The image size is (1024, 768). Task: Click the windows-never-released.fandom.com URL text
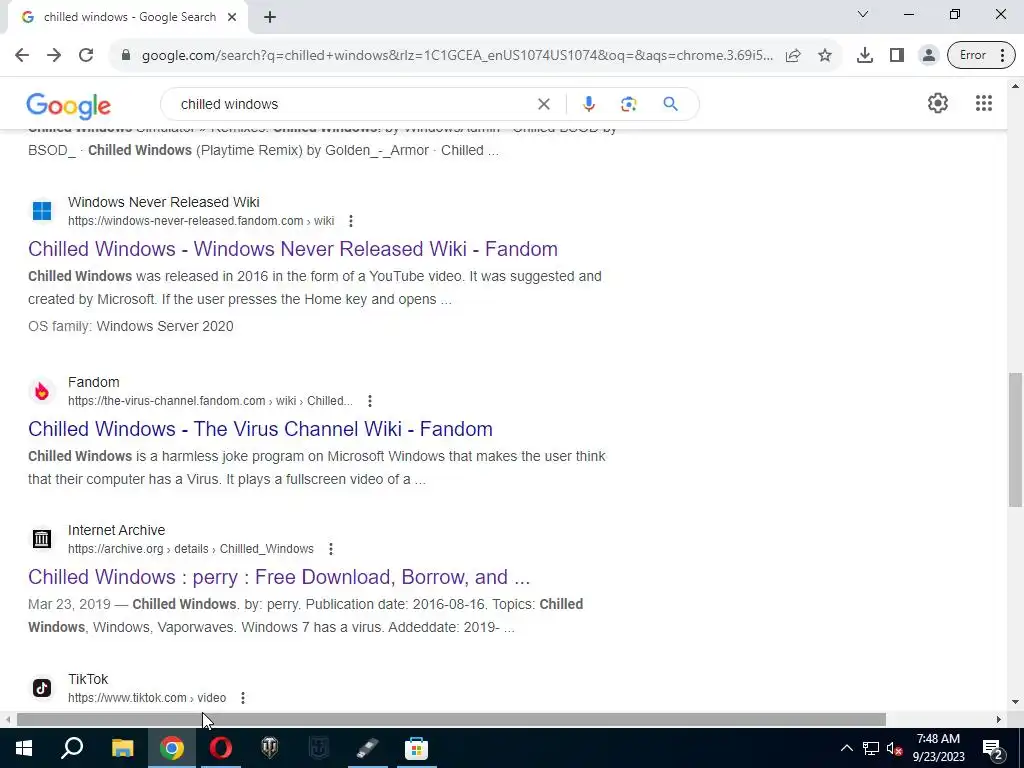(201, 221)
